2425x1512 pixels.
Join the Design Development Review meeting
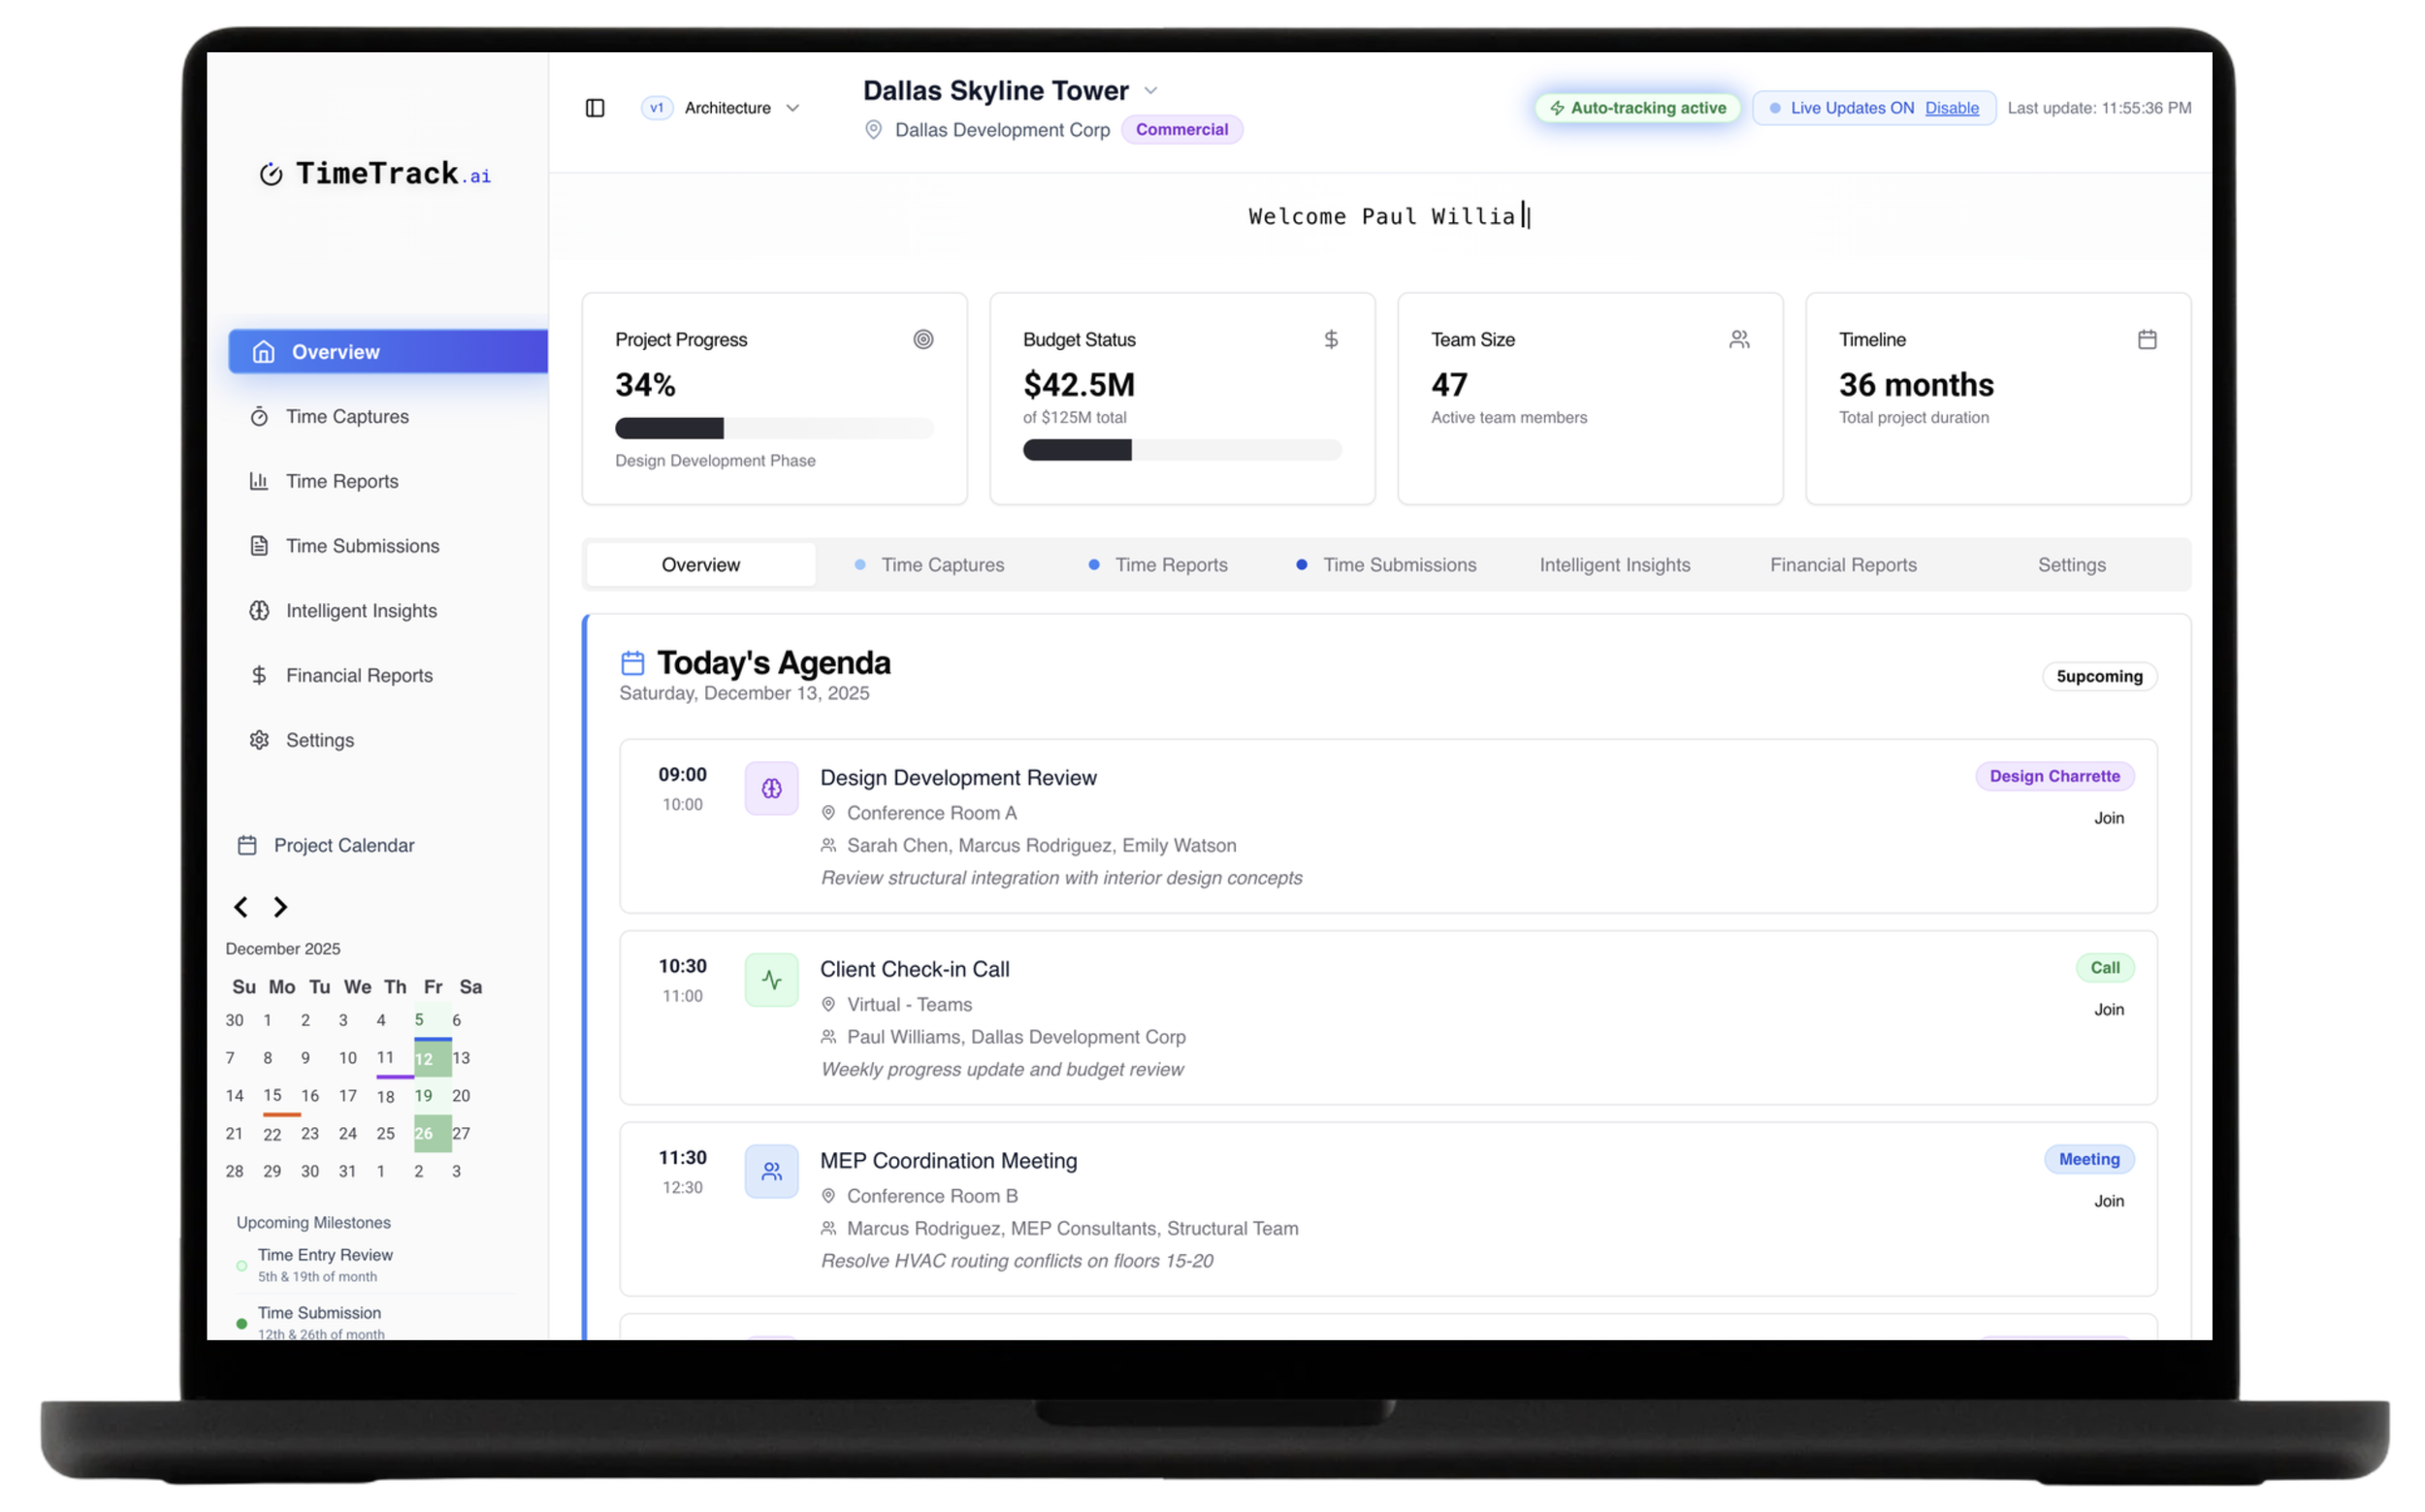coord(2108,818)
